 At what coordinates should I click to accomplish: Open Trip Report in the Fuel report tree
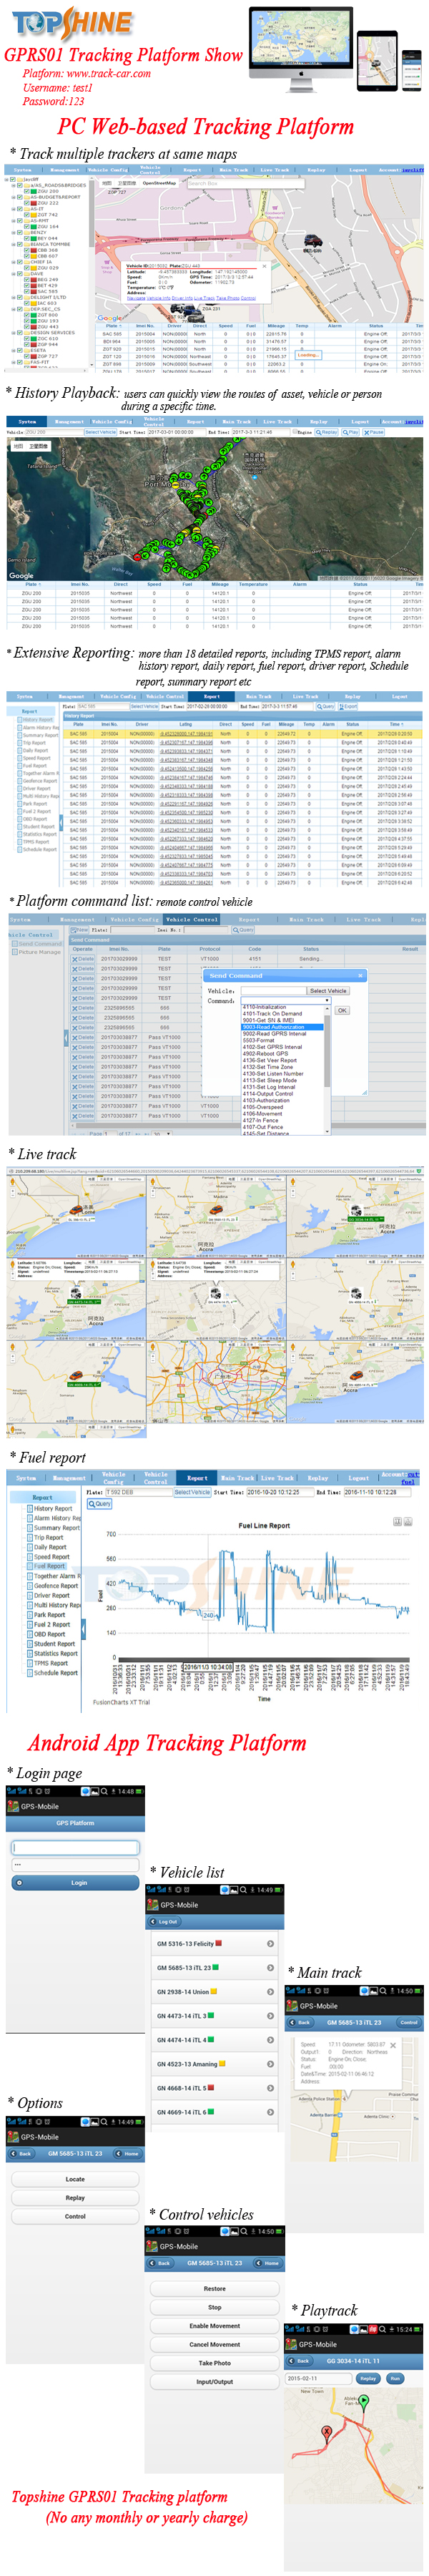pos(48,1537)
